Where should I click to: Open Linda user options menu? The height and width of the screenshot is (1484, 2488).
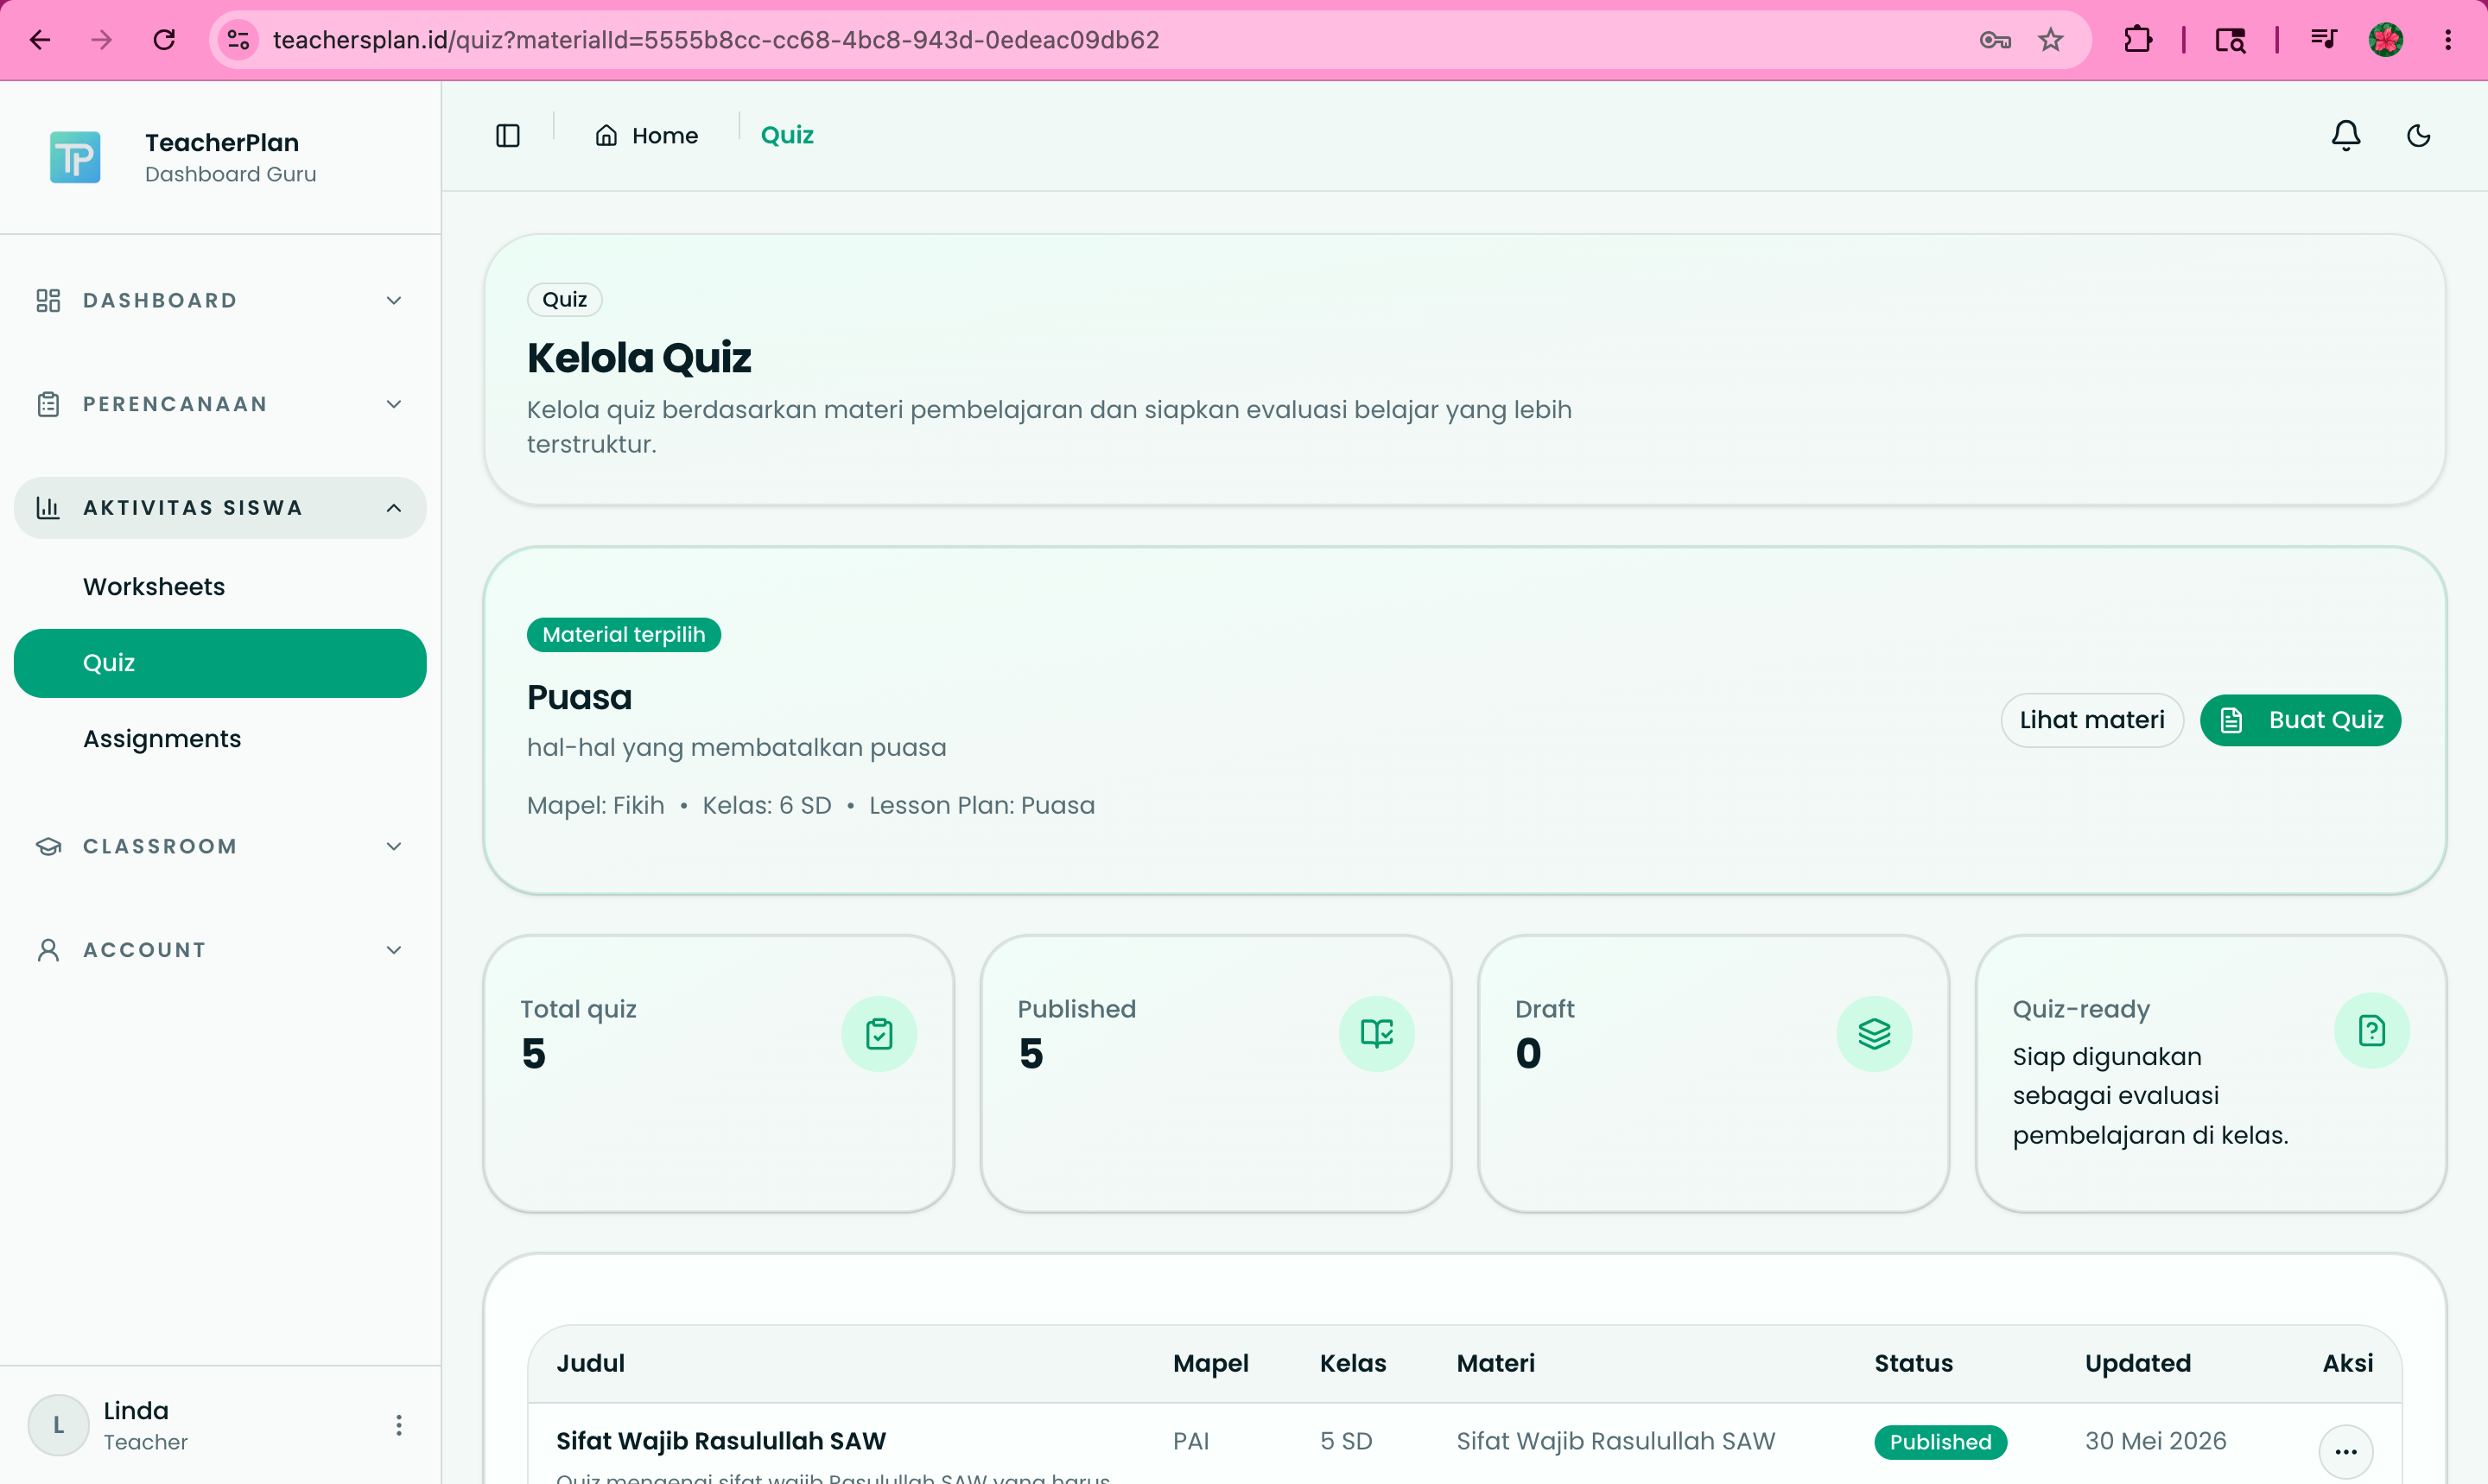(398, 1425)
